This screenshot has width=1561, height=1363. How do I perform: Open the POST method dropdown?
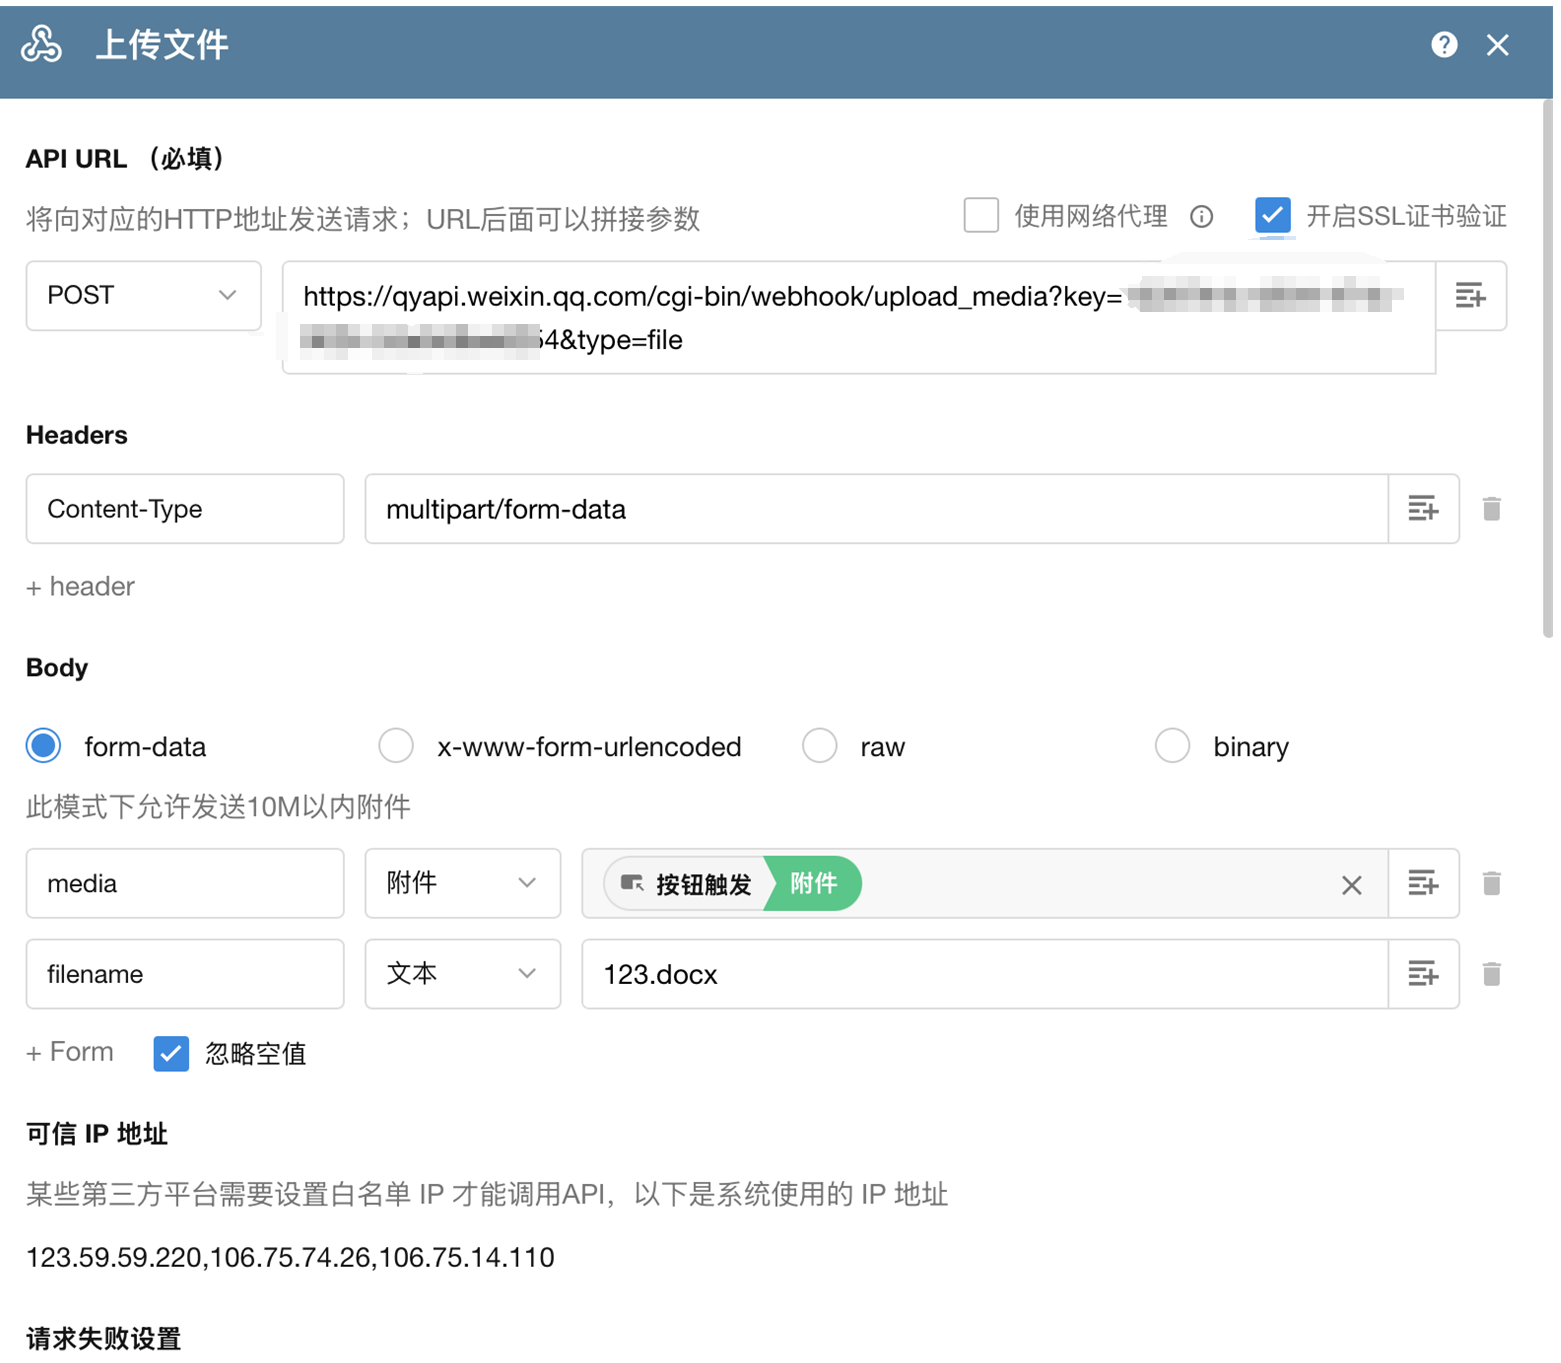tap(143, 296)
